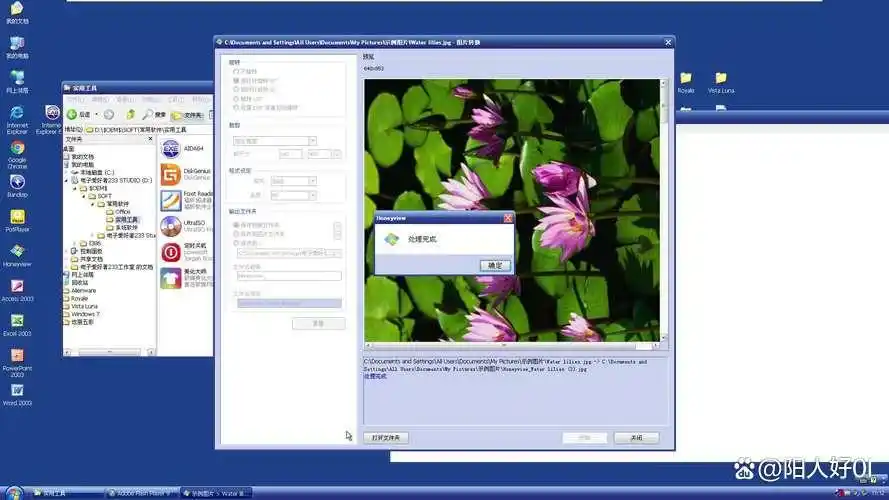Screen dimensions: 889x500
Task: Click the 打开文件夹 button
Action: point(386,438)
